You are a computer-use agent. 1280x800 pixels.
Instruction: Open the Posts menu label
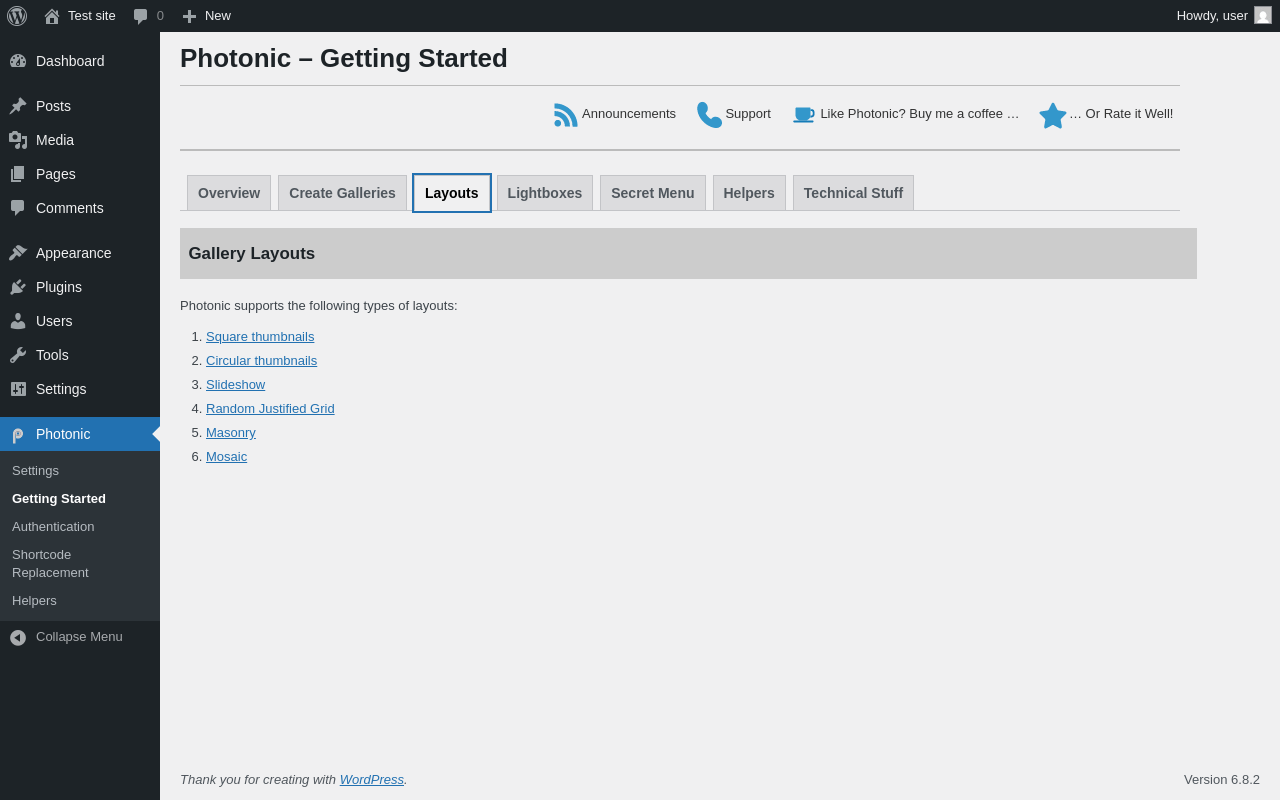point(53,106)
